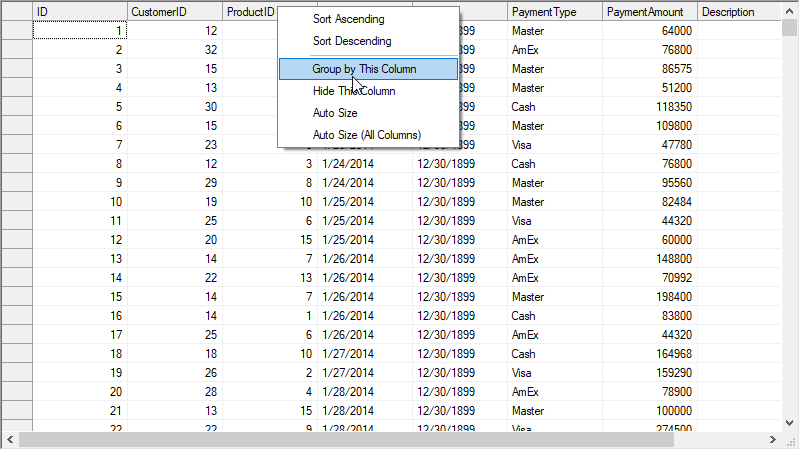Click PaymentAmount cell showing 198400
This screenshot has width=800, height=450.
click(x=650, y=297)
